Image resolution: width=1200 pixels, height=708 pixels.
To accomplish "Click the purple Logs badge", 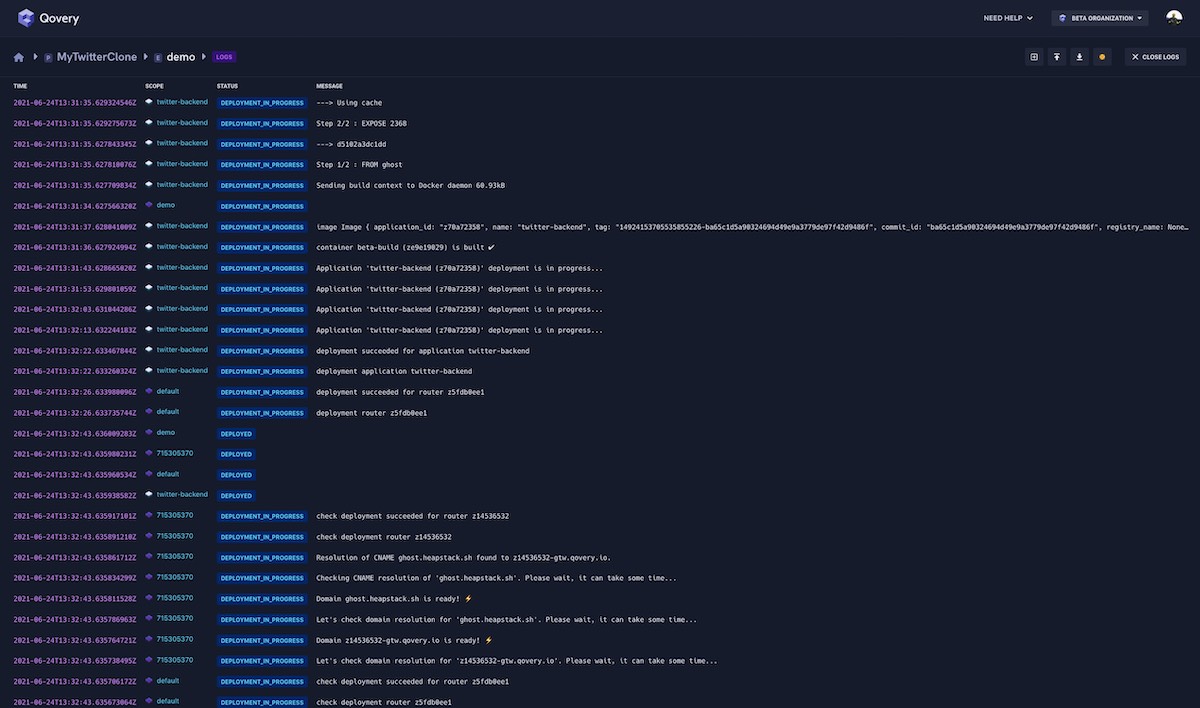I will pyautogui.click(x=224, y=57).
